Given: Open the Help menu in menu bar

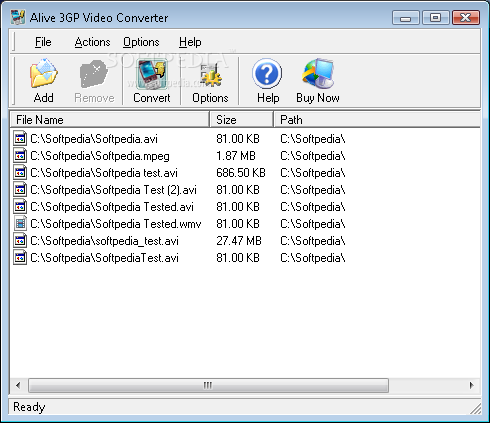Looking at the screenshot, I should coord(190,42).
